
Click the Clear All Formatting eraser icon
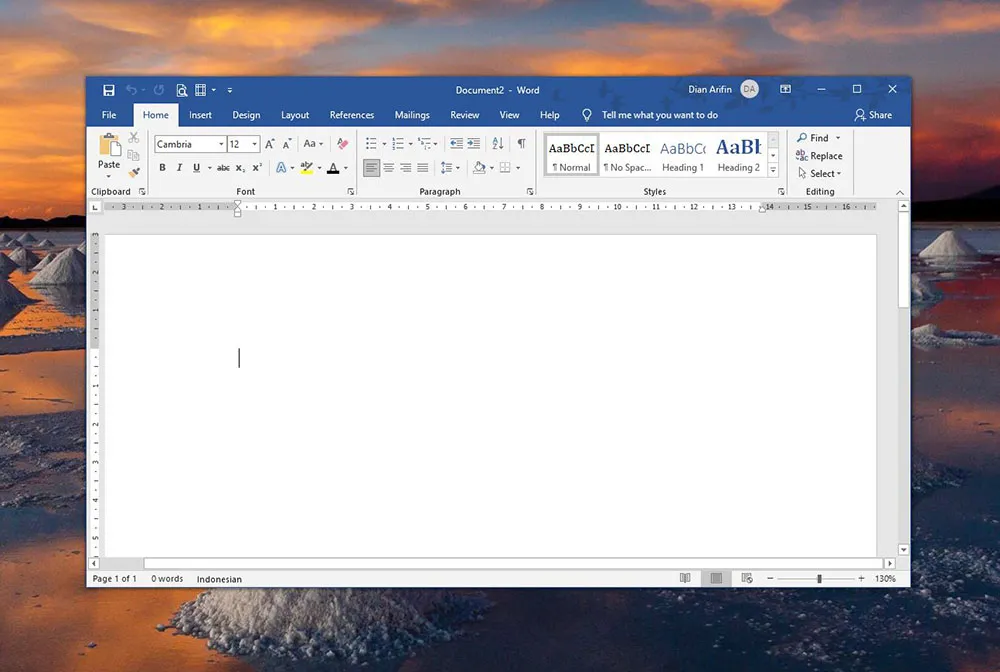coord(342,144)
